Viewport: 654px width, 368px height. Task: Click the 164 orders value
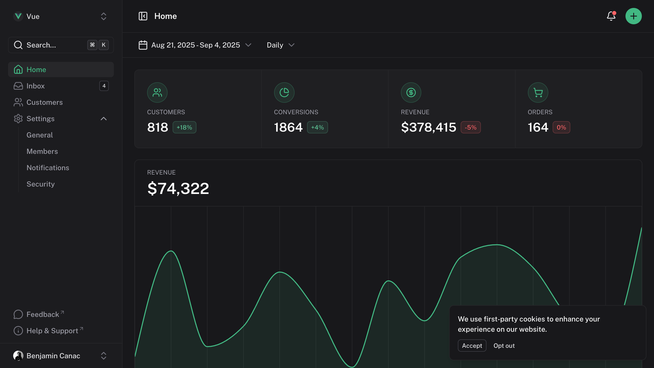(538, 127)
